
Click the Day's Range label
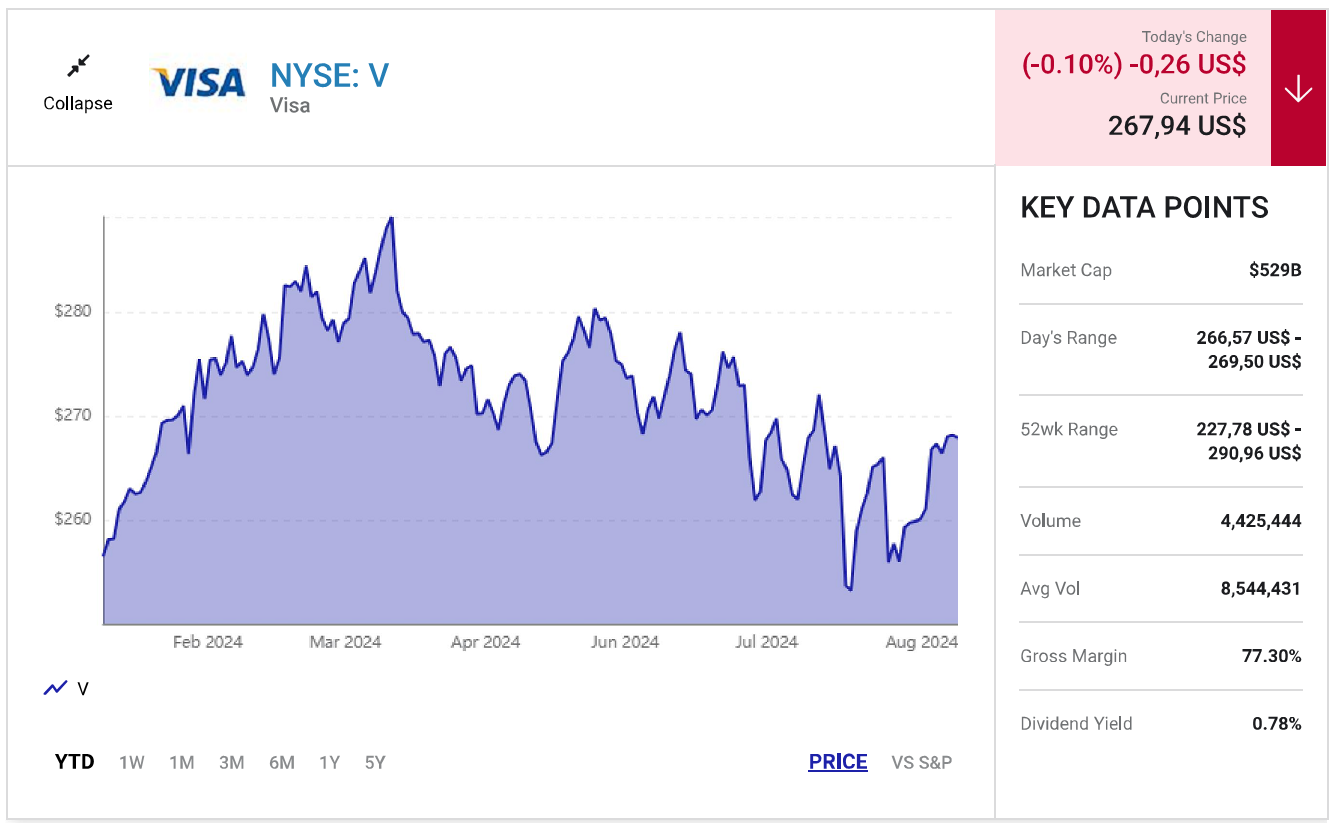click(x=1068, y=338)
